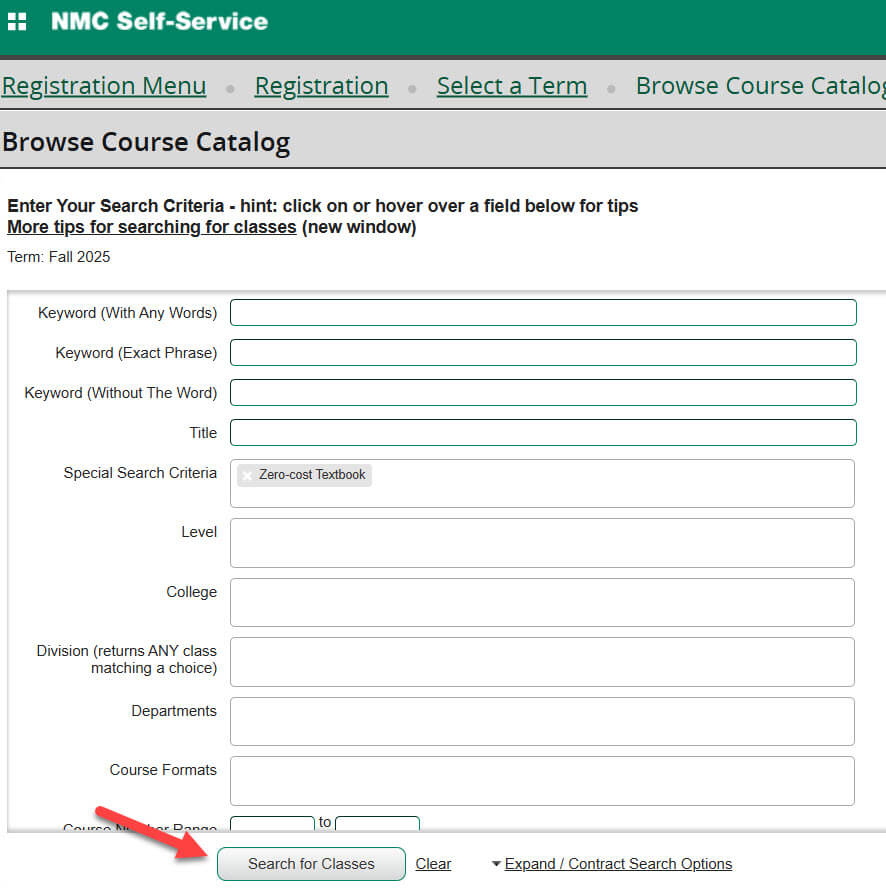Open the College selection box

542,602
